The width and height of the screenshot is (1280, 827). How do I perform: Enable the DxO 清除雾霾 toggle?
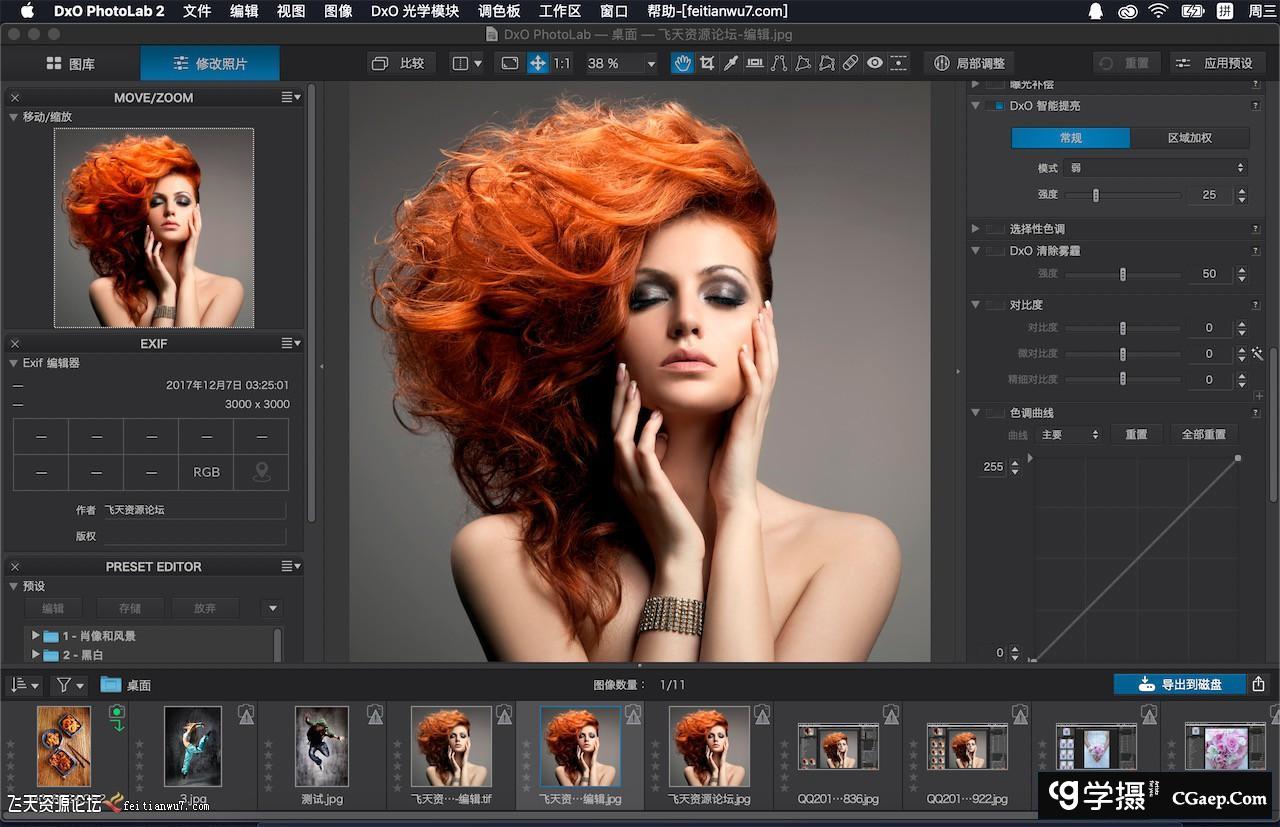coord(995,251)
